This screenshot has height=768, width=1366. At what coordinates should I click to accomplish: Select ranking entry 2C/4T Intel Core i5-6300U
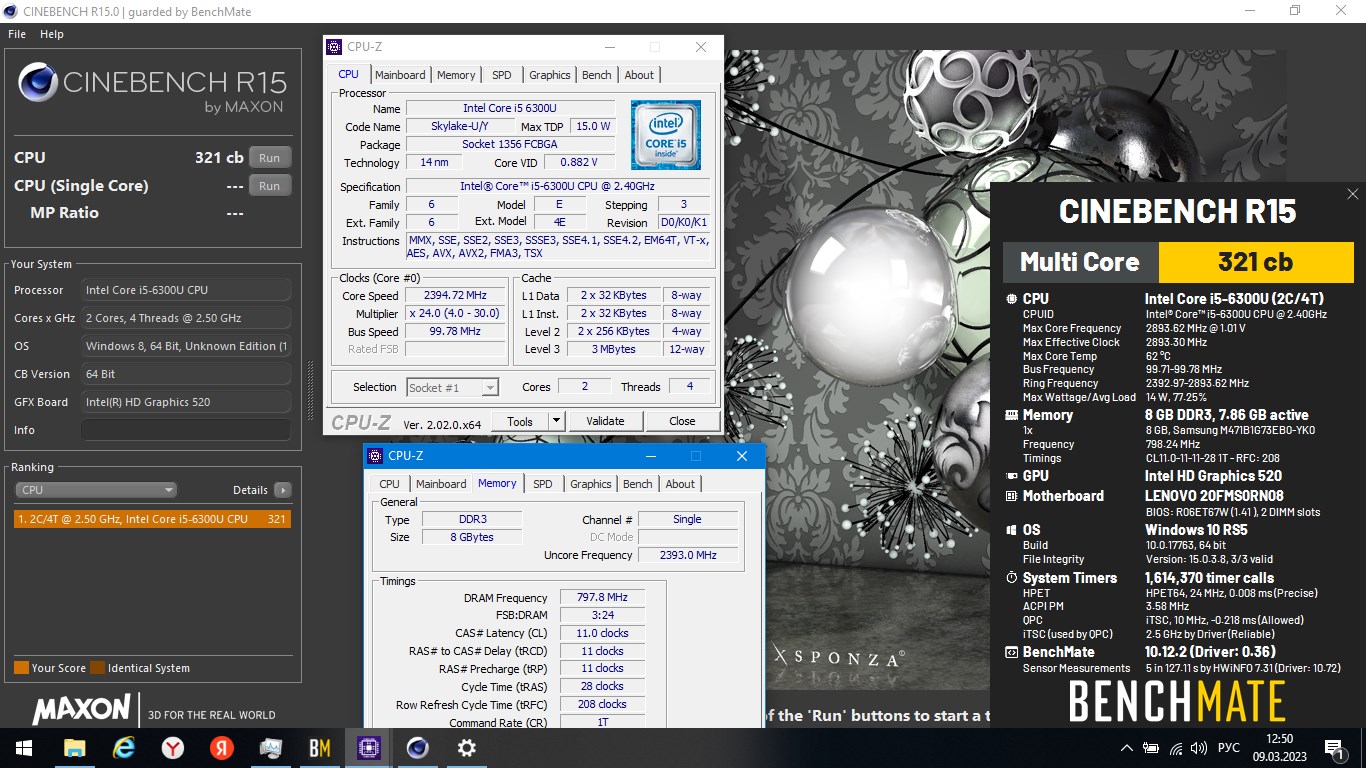tap(152, 519)
